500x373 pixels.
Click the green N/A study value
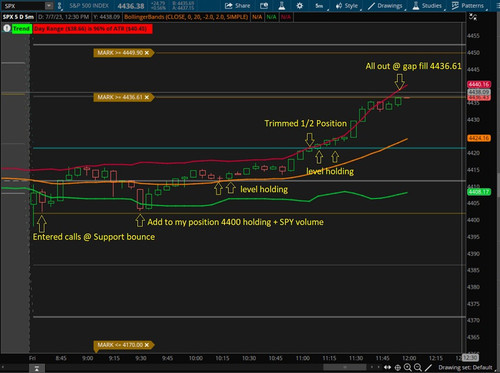tap(271, 17)
